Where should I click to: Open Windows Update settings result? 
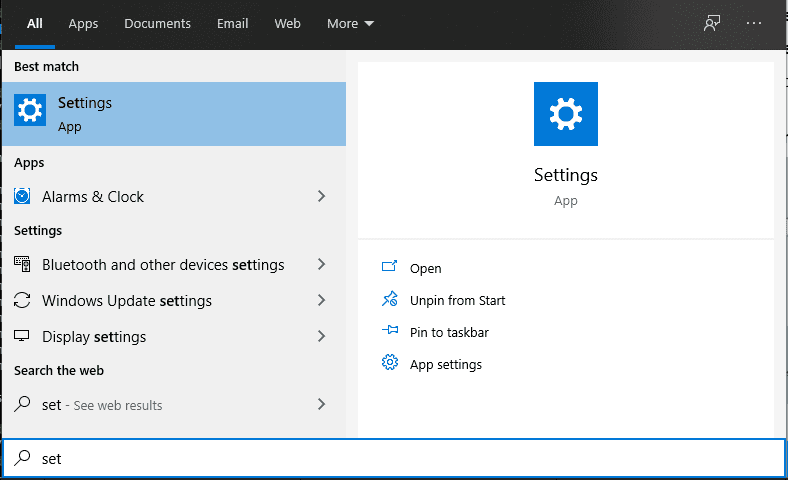(174, 301)
